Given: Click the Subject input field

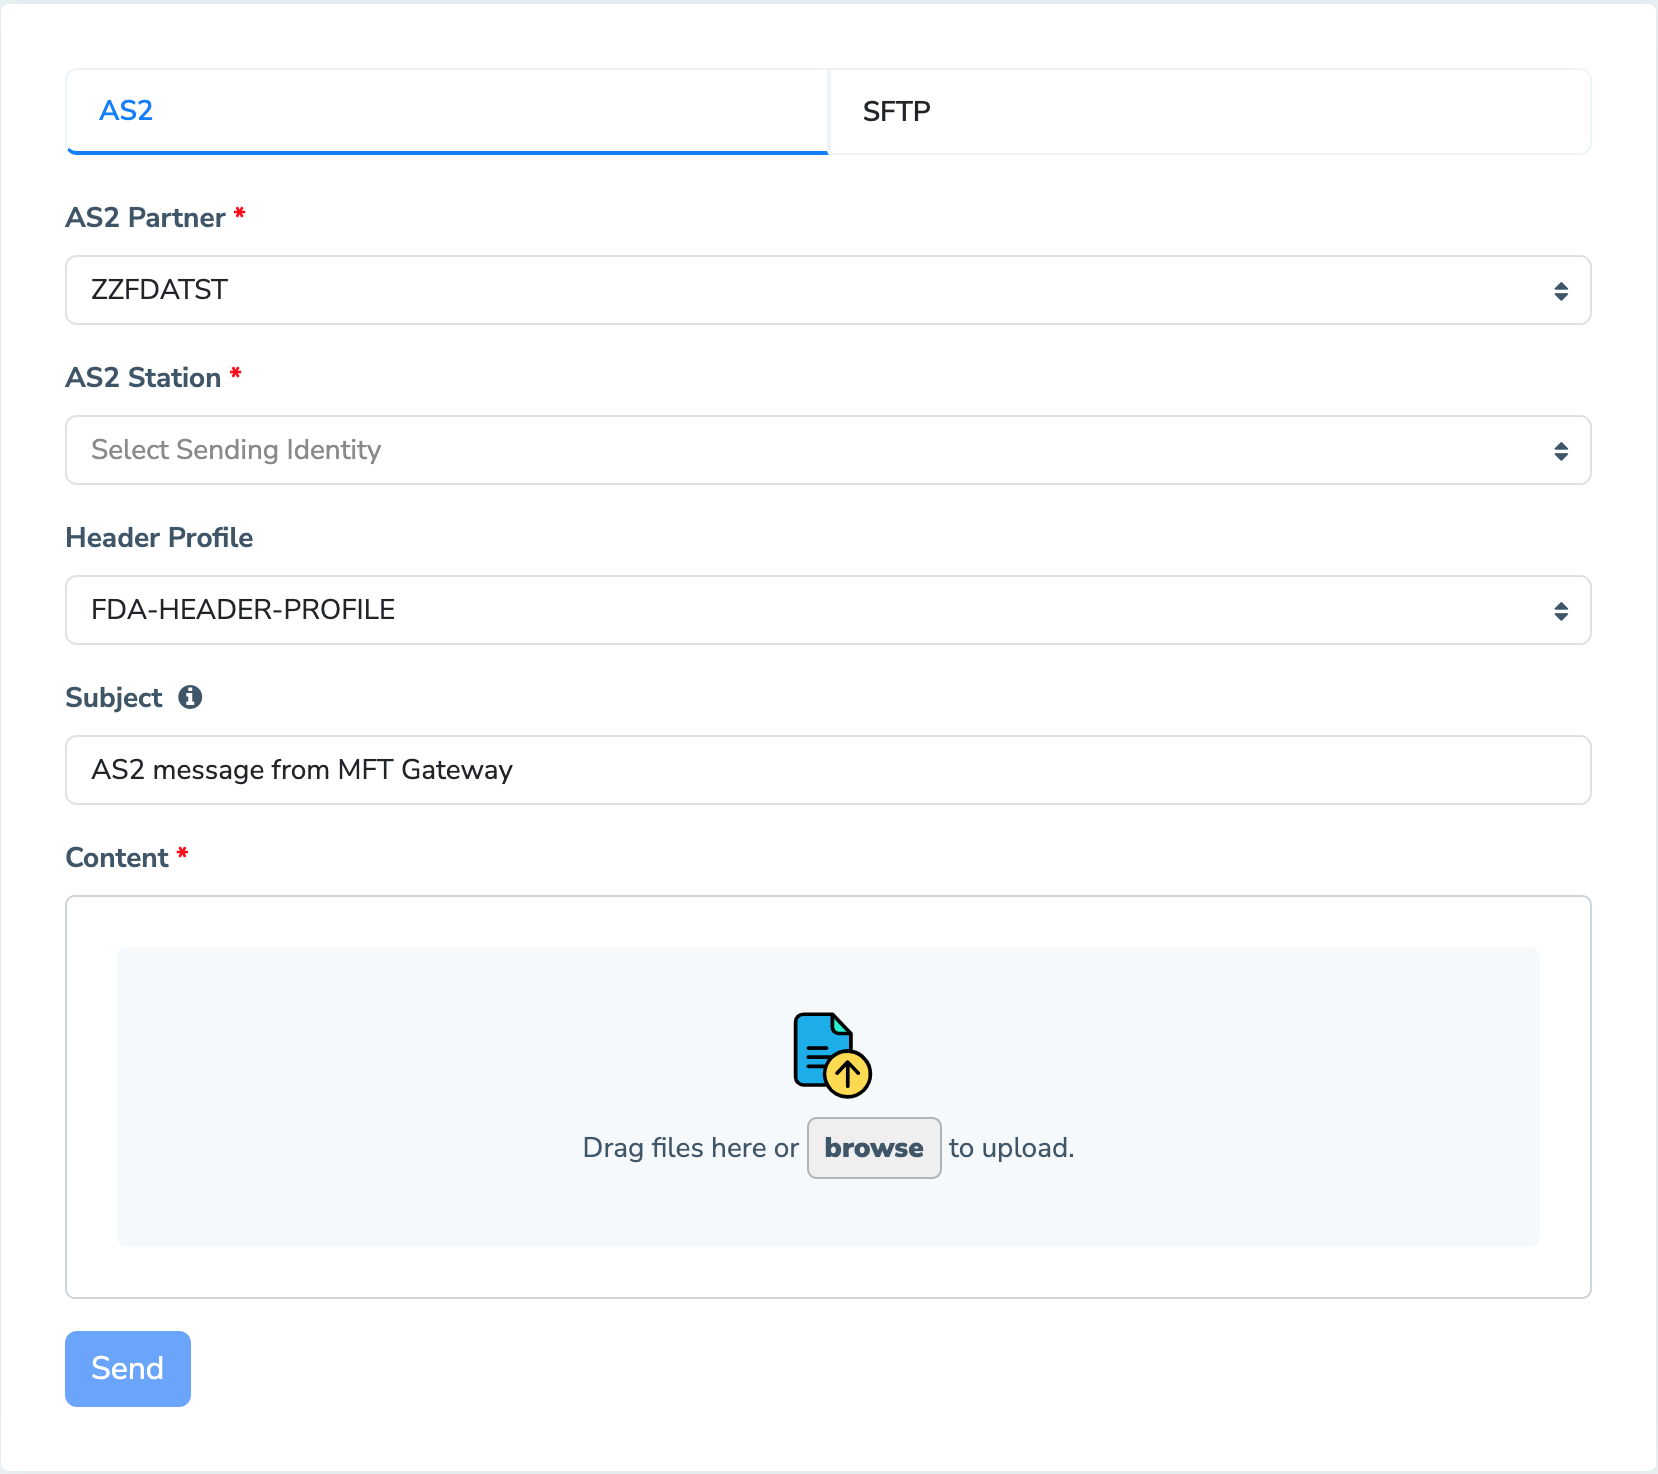Looking at the screenshot, I should pyautogui.click(x=828, y=770).
